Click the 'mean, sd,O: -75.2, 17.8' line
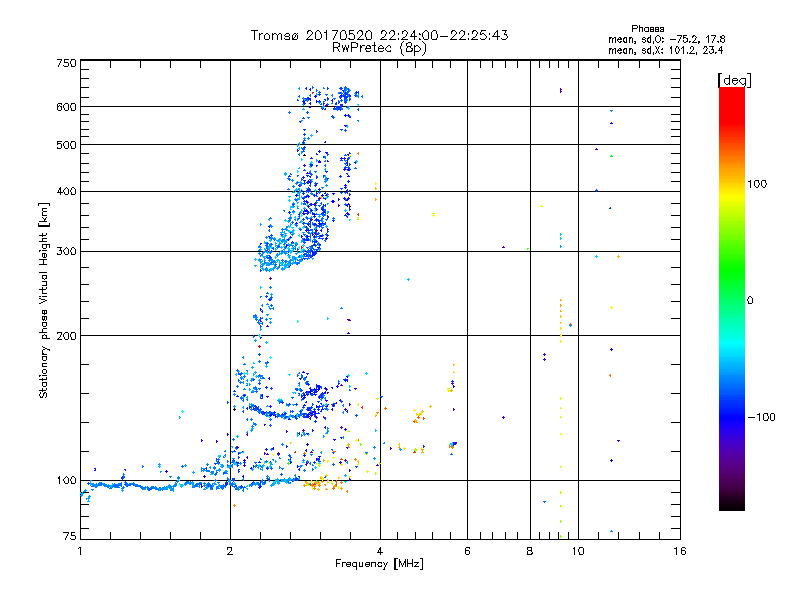The width and height of the screenshot is (800, 600). (x=666, y=39)
